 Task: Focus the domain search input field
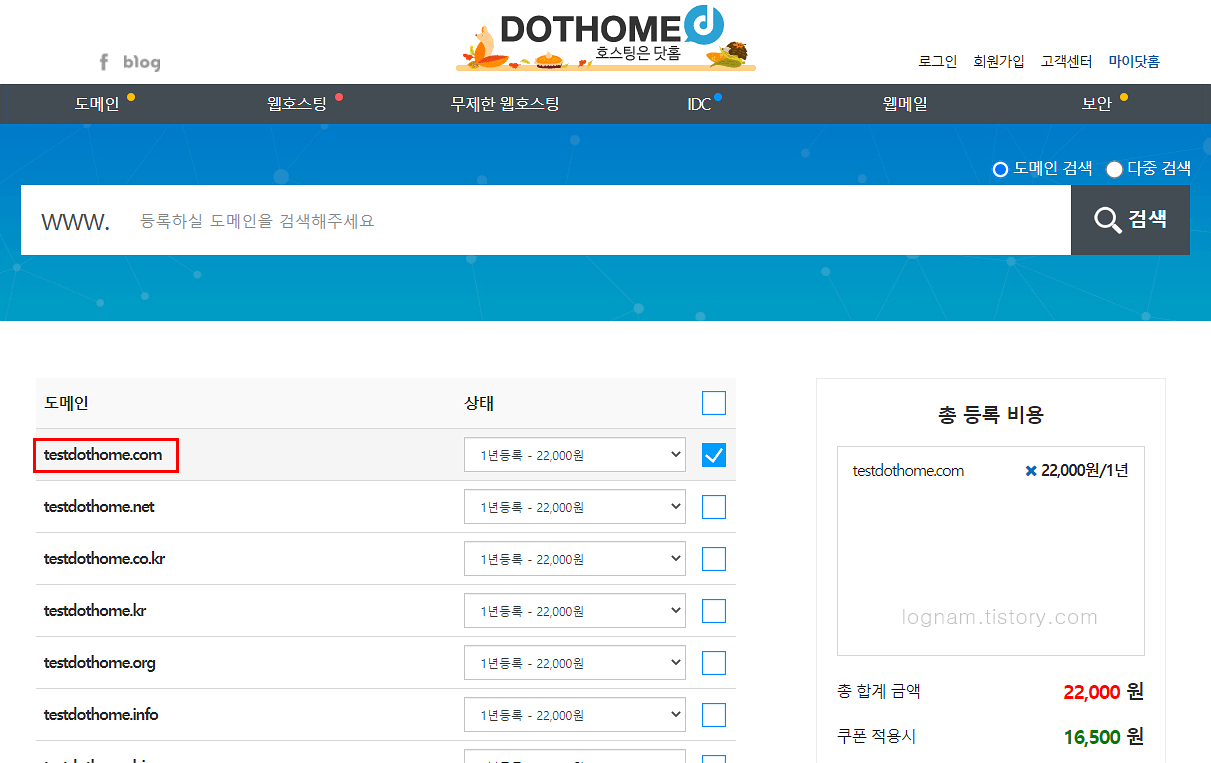[546, 220]
